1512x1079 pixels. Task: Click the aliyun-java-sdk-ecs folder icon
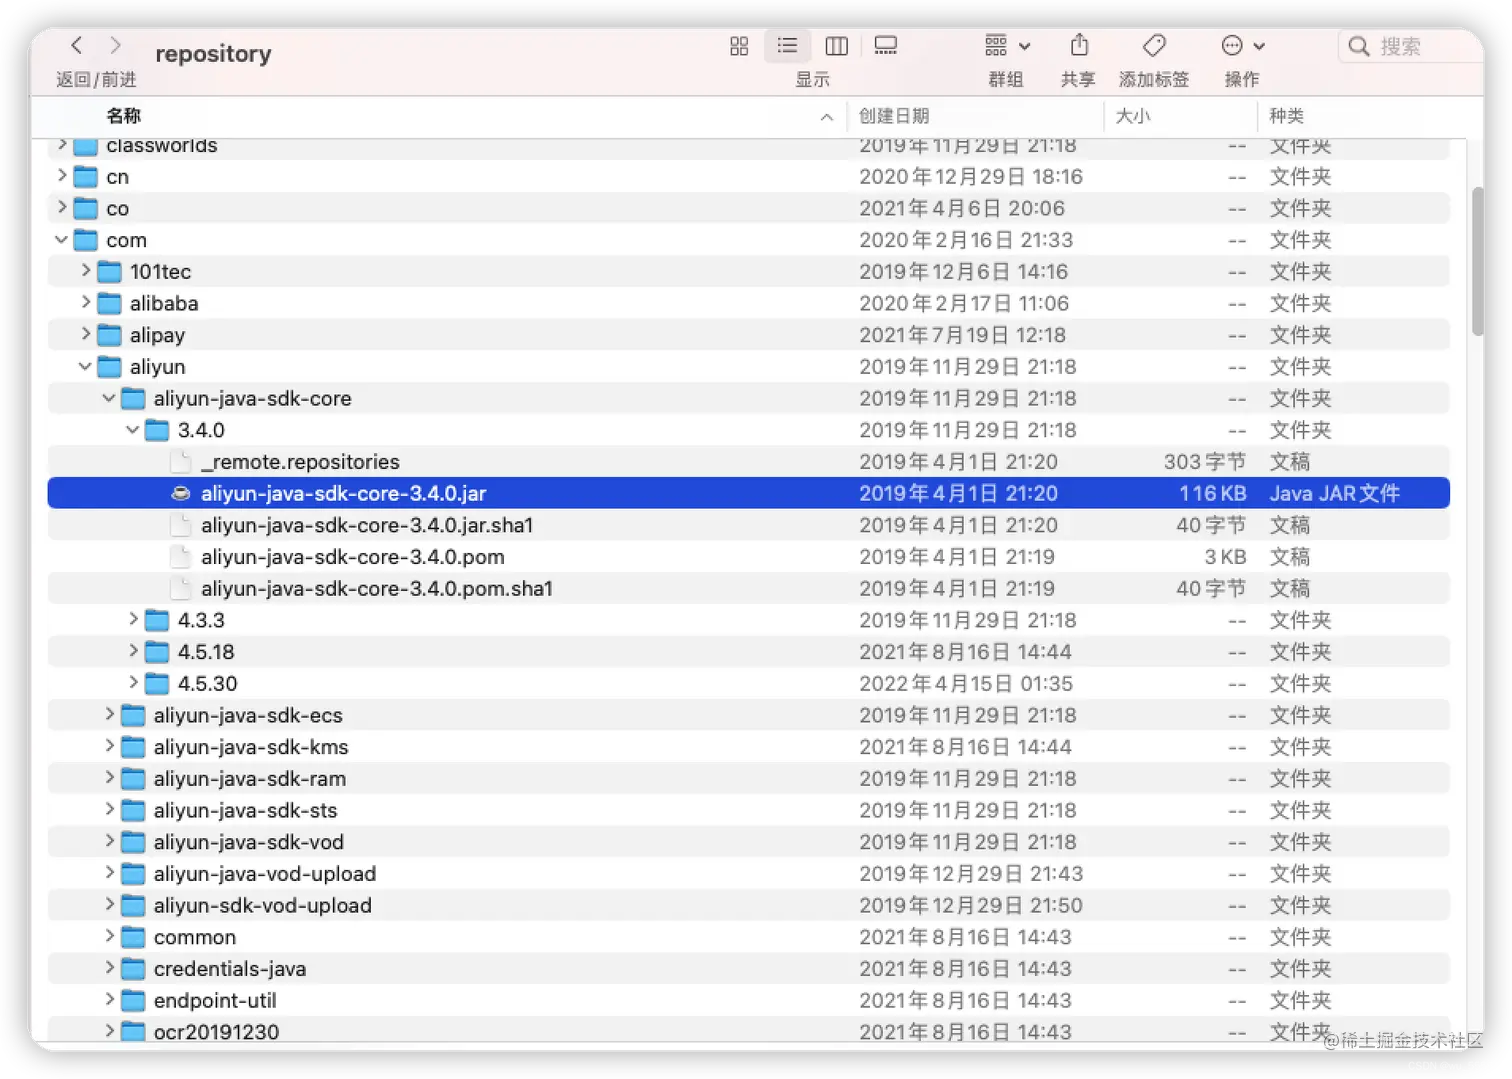point(133,715)
